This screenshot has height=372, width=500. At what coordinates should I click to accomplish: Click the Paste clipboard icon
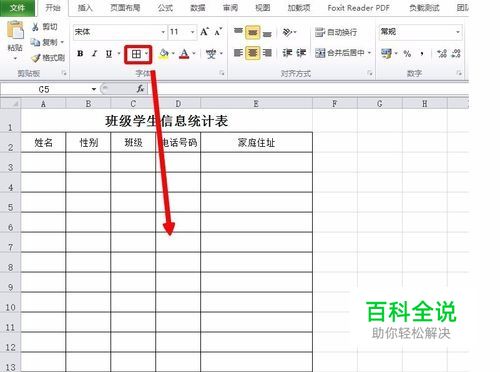coord(15,31)
